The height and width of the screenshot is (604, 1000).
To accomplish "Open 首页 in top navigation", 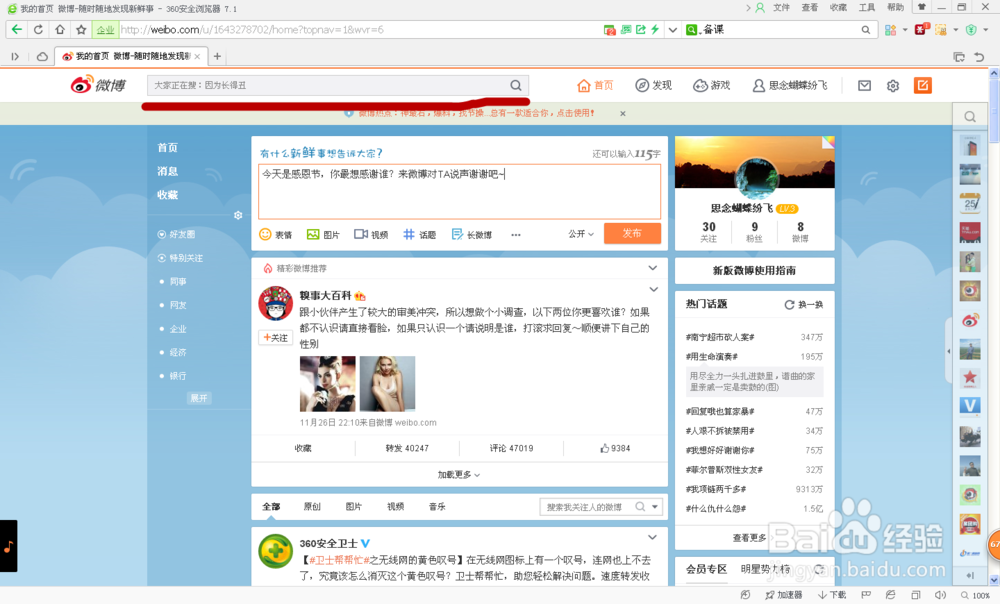I will 595,85.
